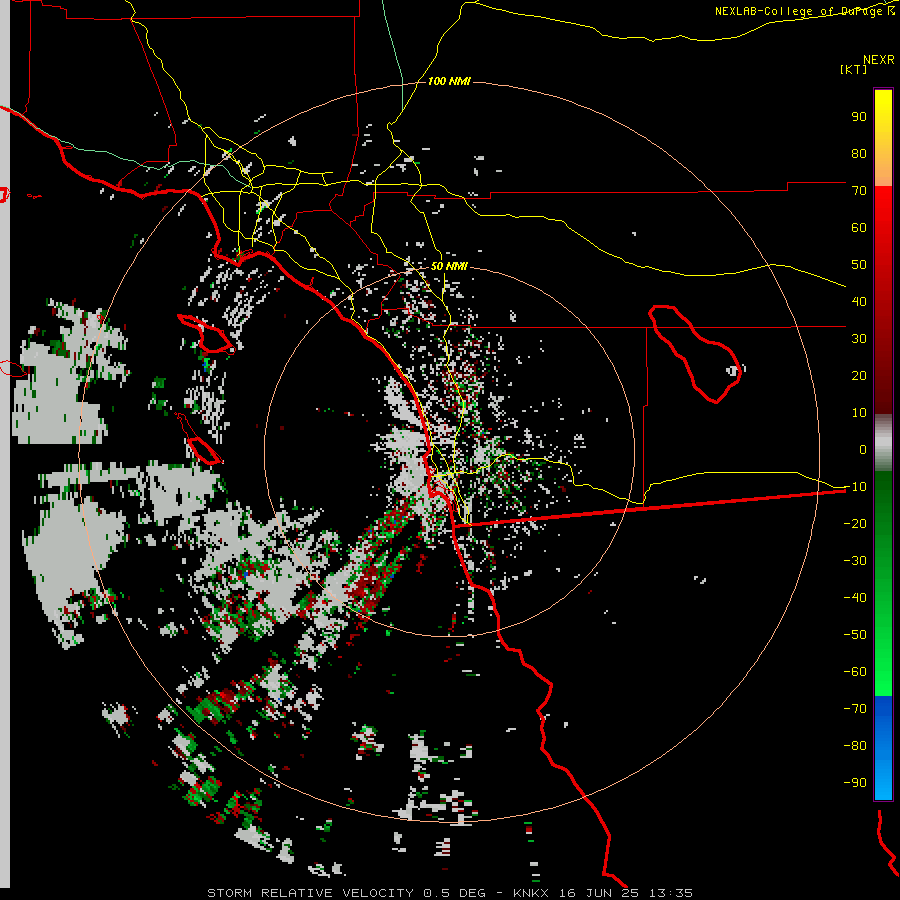The height and width of the screenshot is (900, 900).
Task: Click the Salton Sea outline on the map
Action: coord(695,354)
